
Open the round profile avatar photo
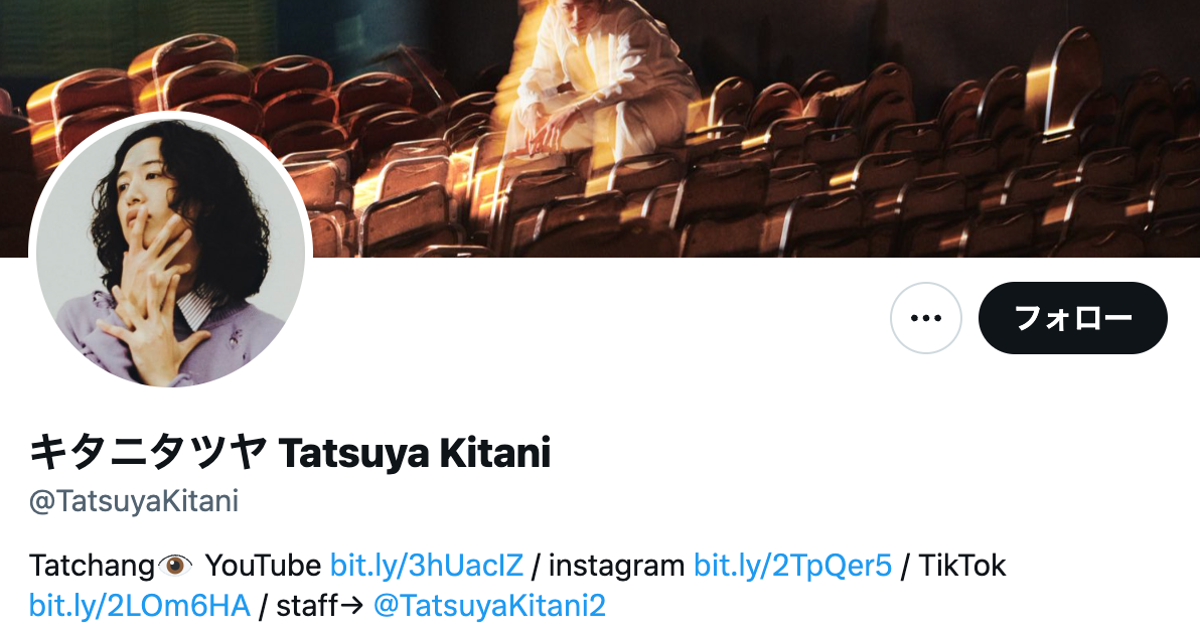[x=171, y=252]
